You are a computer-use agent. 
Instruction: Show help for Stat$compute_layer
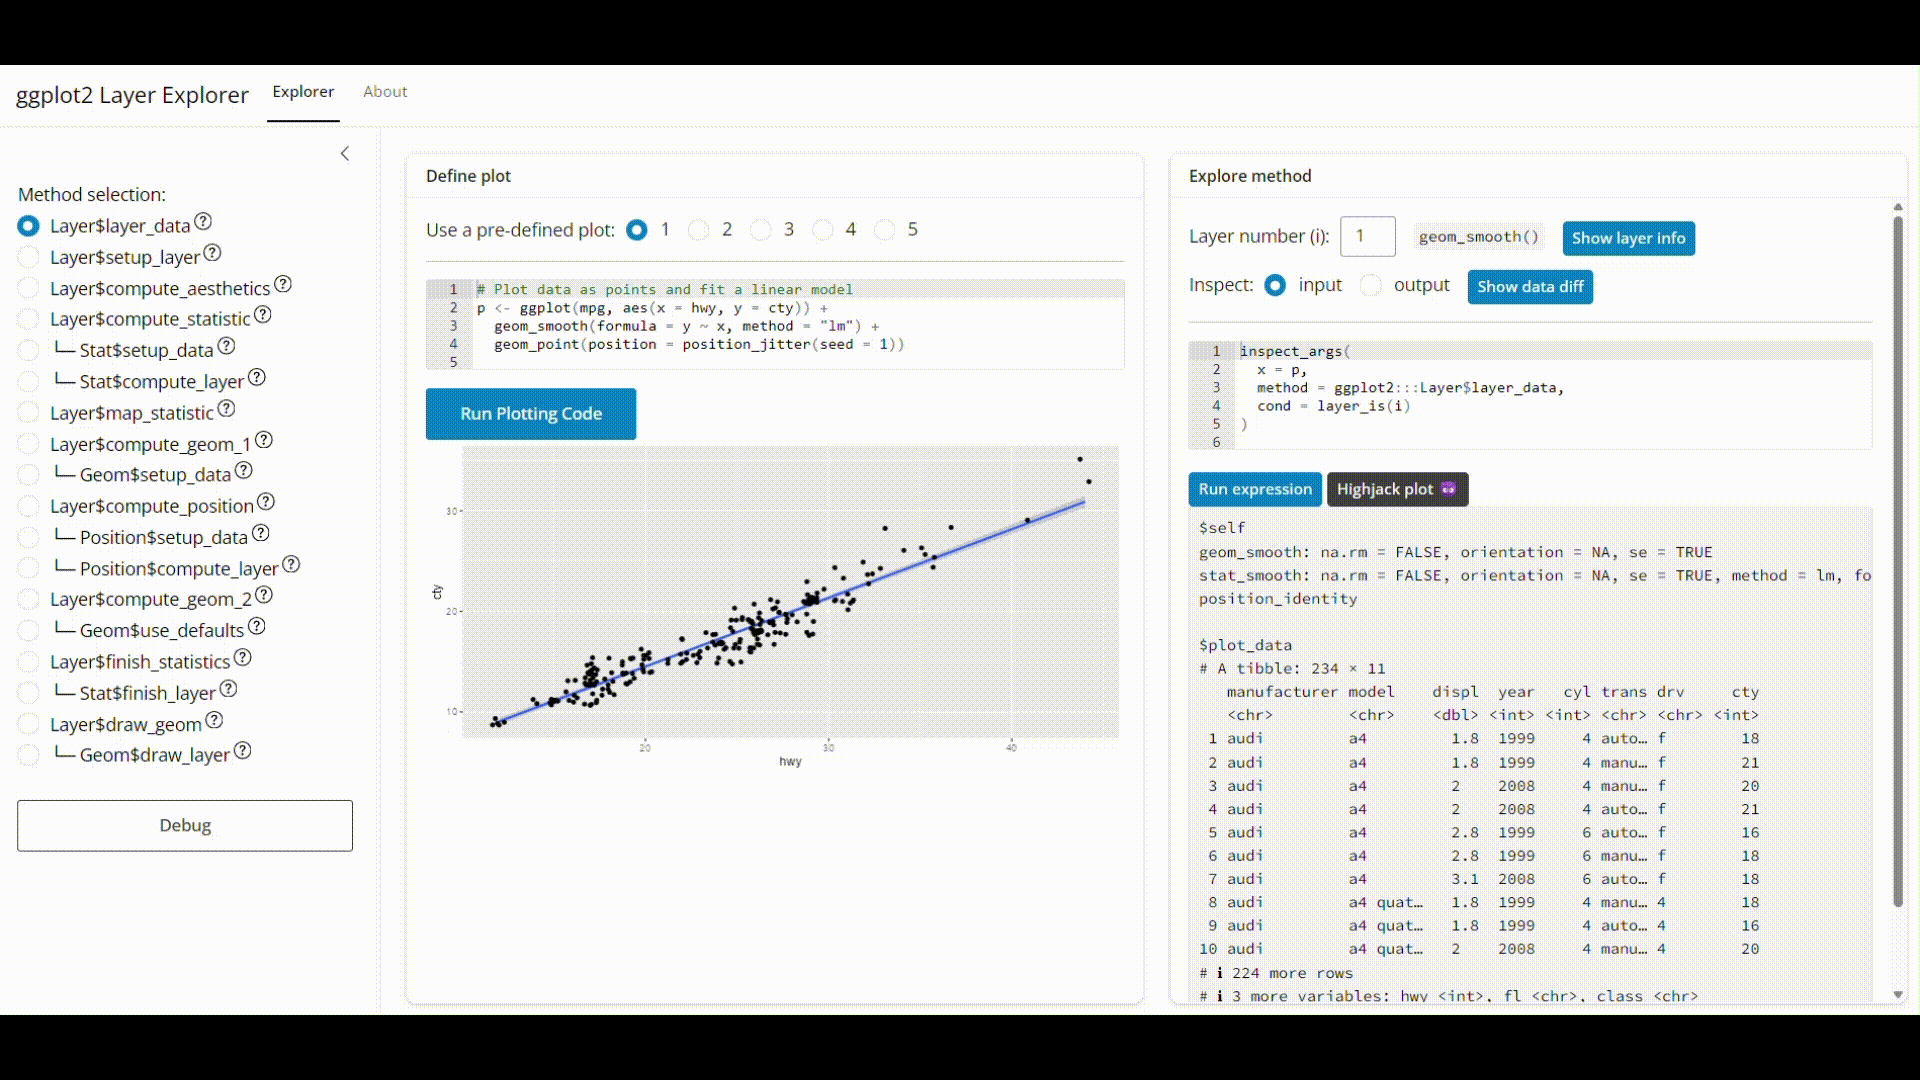257,378
